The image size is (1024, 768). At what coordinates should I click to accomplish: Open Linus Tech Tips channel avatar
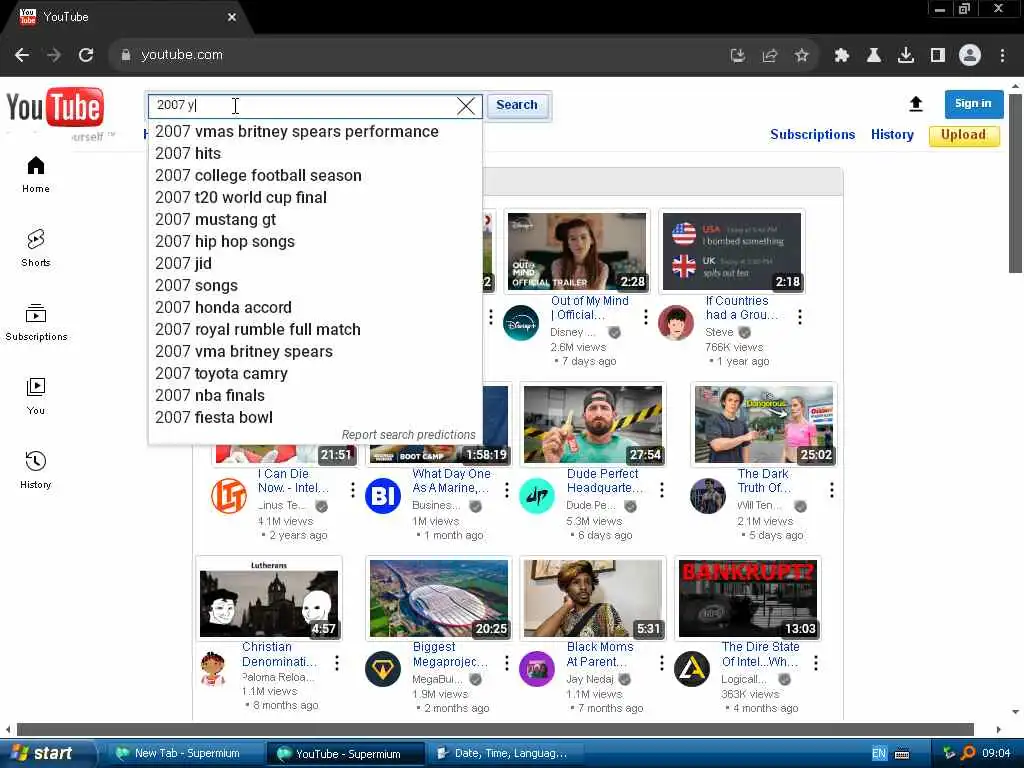(x=229, y=496)
